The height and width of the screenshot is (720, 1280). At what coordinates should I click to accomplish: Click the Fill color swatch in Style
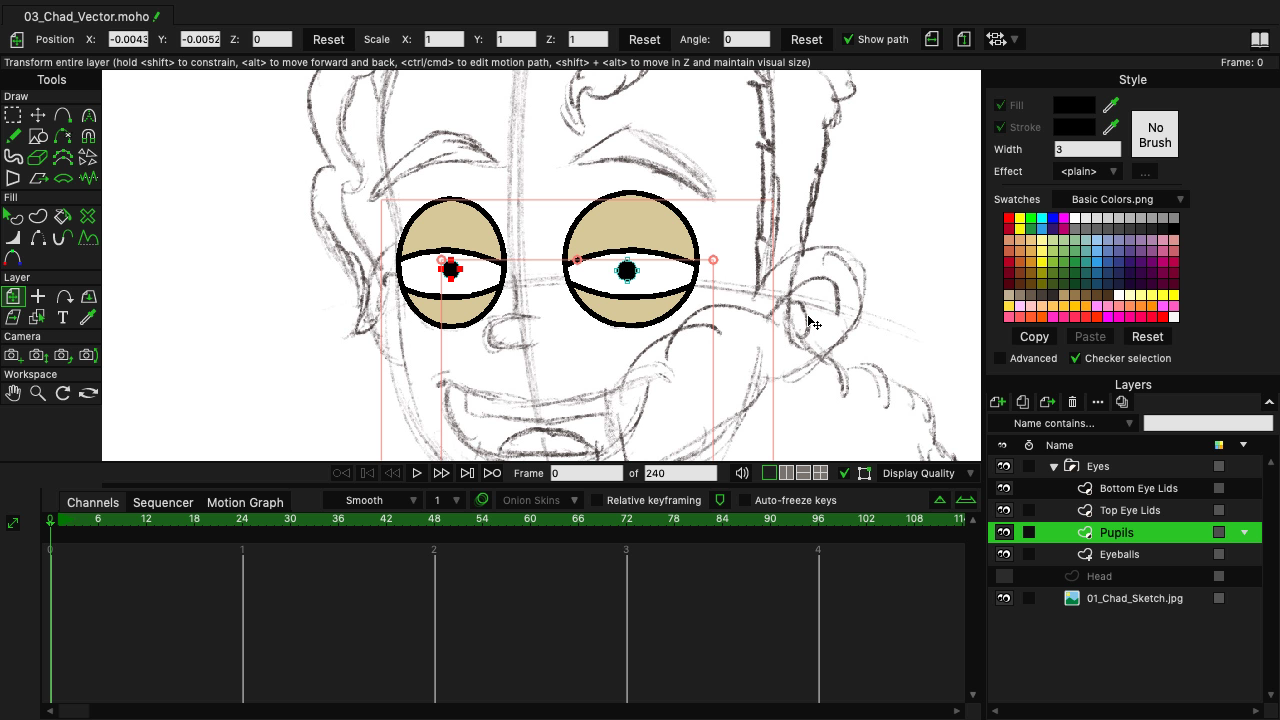(x=1074, y=105)
